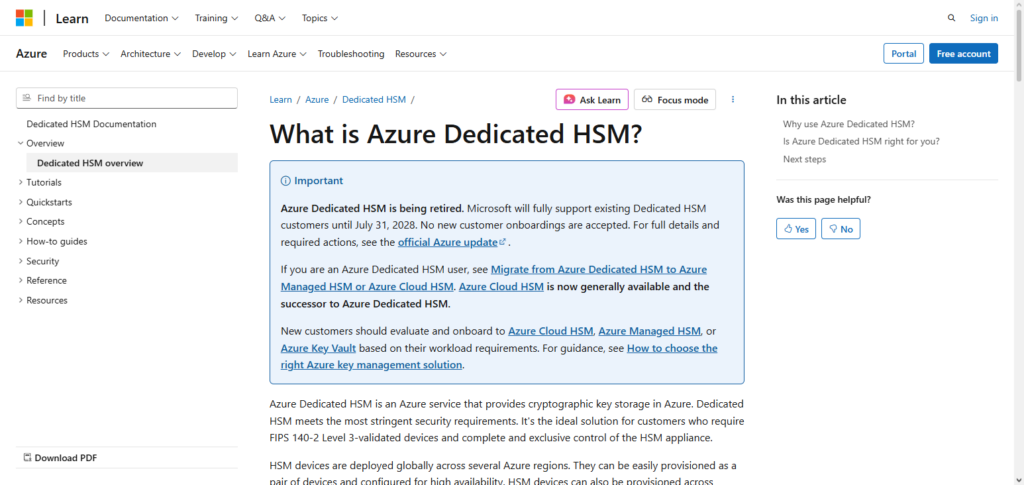Go to the Learn home link in header
The width and height of the screenshot is (1024, 485).
(72, 18)
